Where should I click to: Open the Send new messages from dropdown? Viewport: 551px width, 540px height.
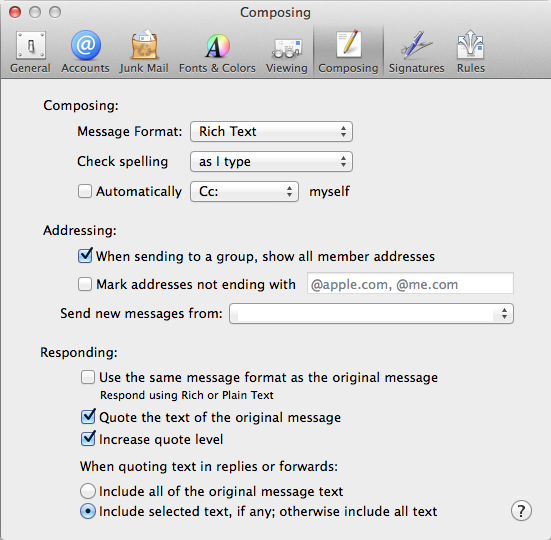371,313
